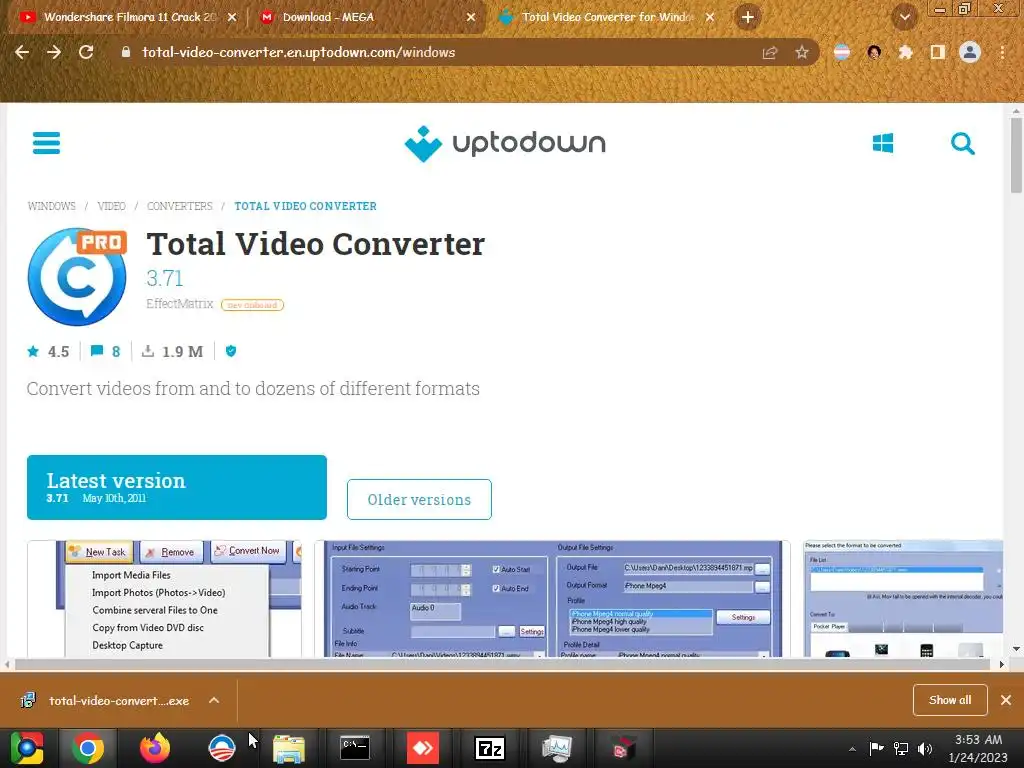Dismiss the downloads bar
The height and width of the screenshot is (768, 1024).
click(x=1006, y=700)
